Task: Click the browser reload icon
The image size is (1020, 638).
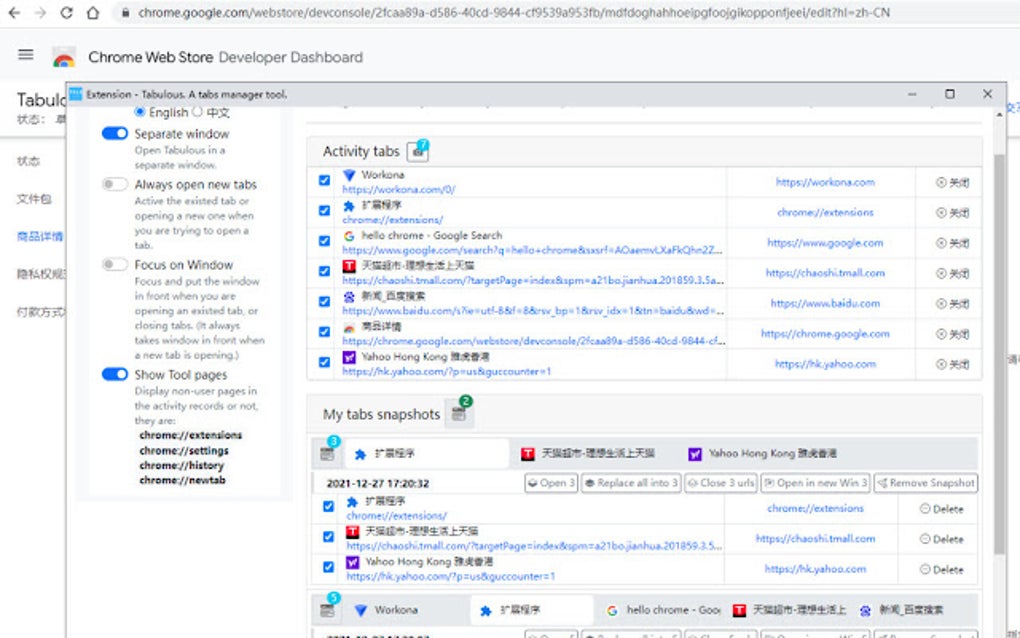Action: click(65, 14)
